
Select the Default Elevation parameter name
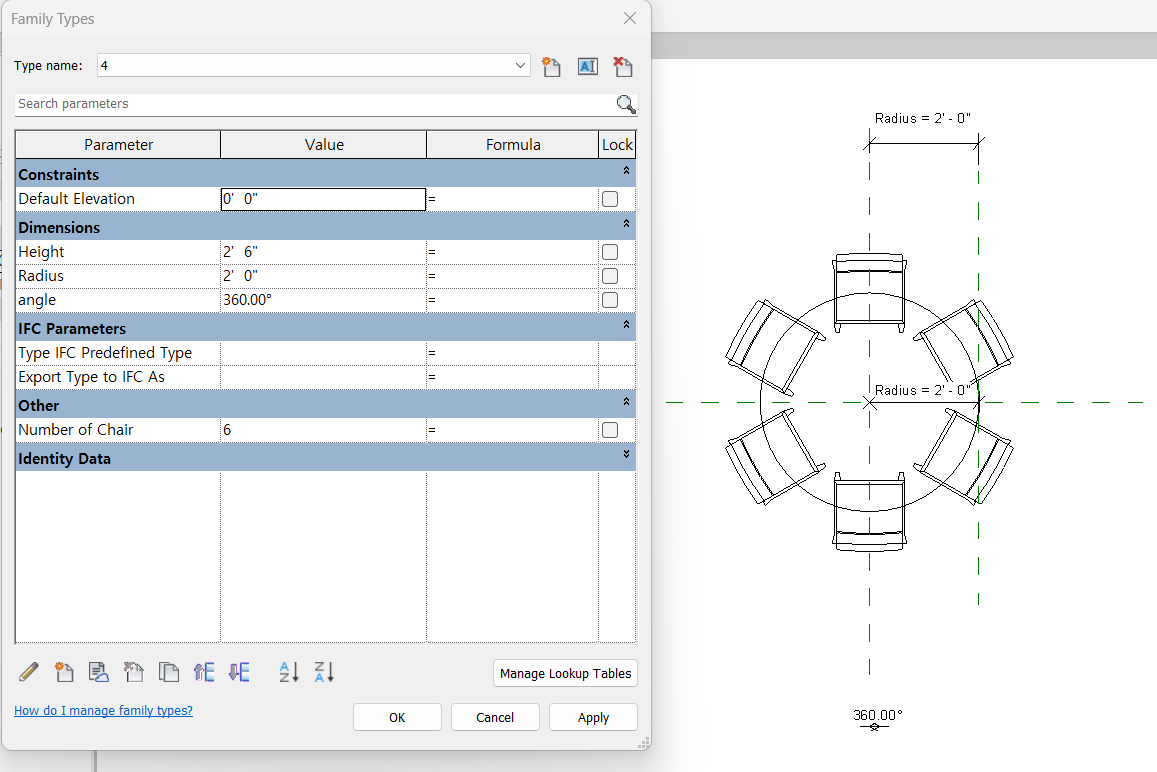click(77, 199)
